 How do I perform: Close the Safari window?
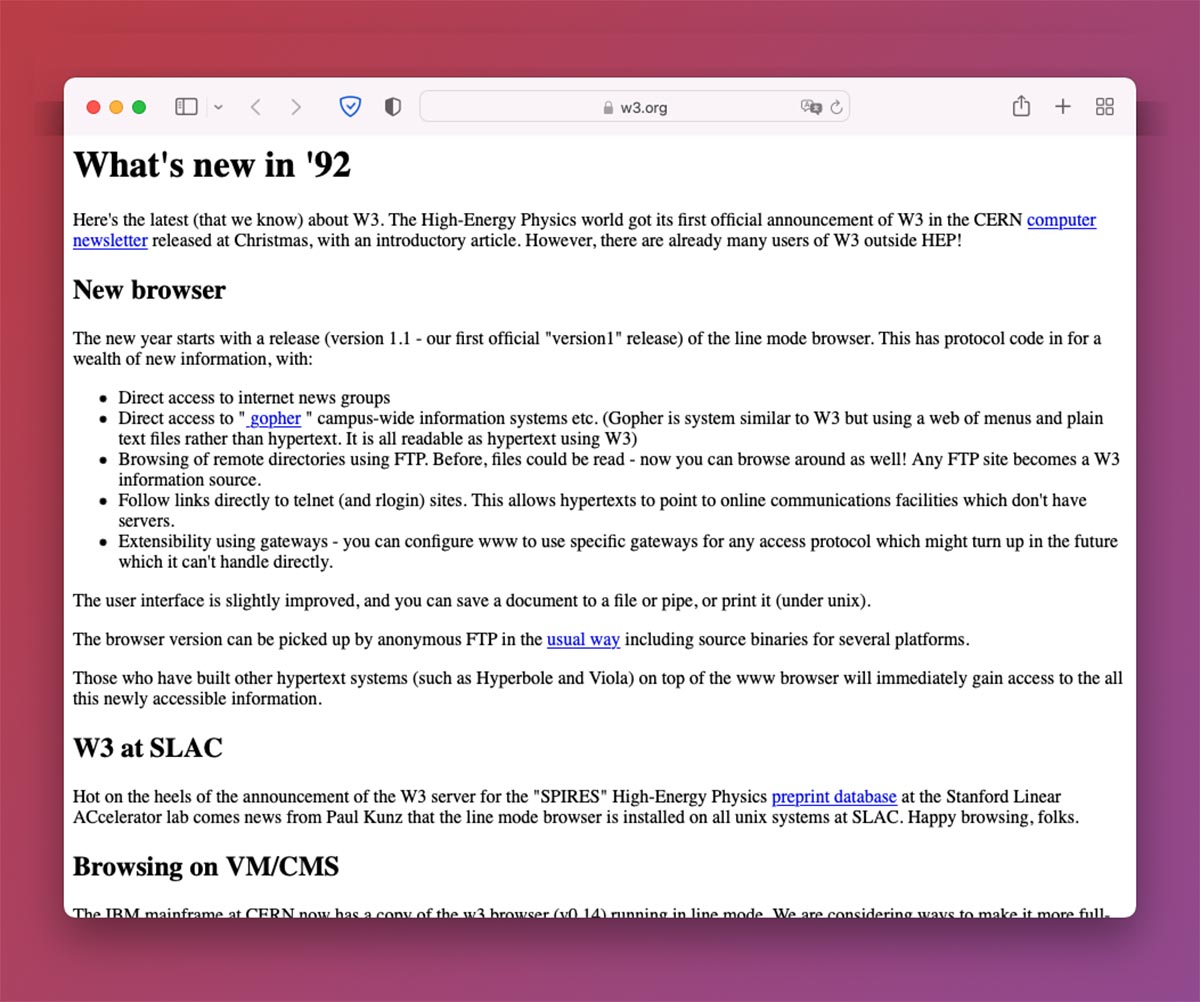pos(94,107)
